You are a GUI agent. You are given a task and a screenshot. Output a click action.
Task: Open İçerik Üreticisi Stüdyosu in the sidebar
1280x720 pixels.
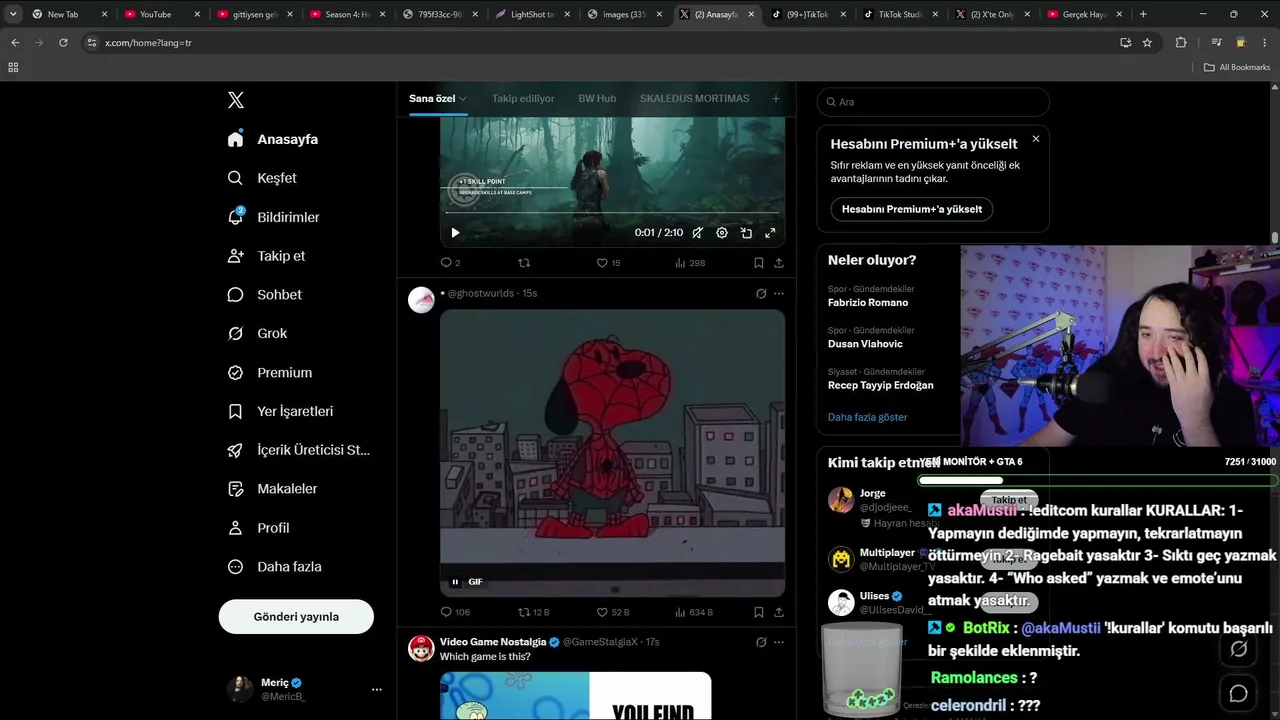point(299,450)
